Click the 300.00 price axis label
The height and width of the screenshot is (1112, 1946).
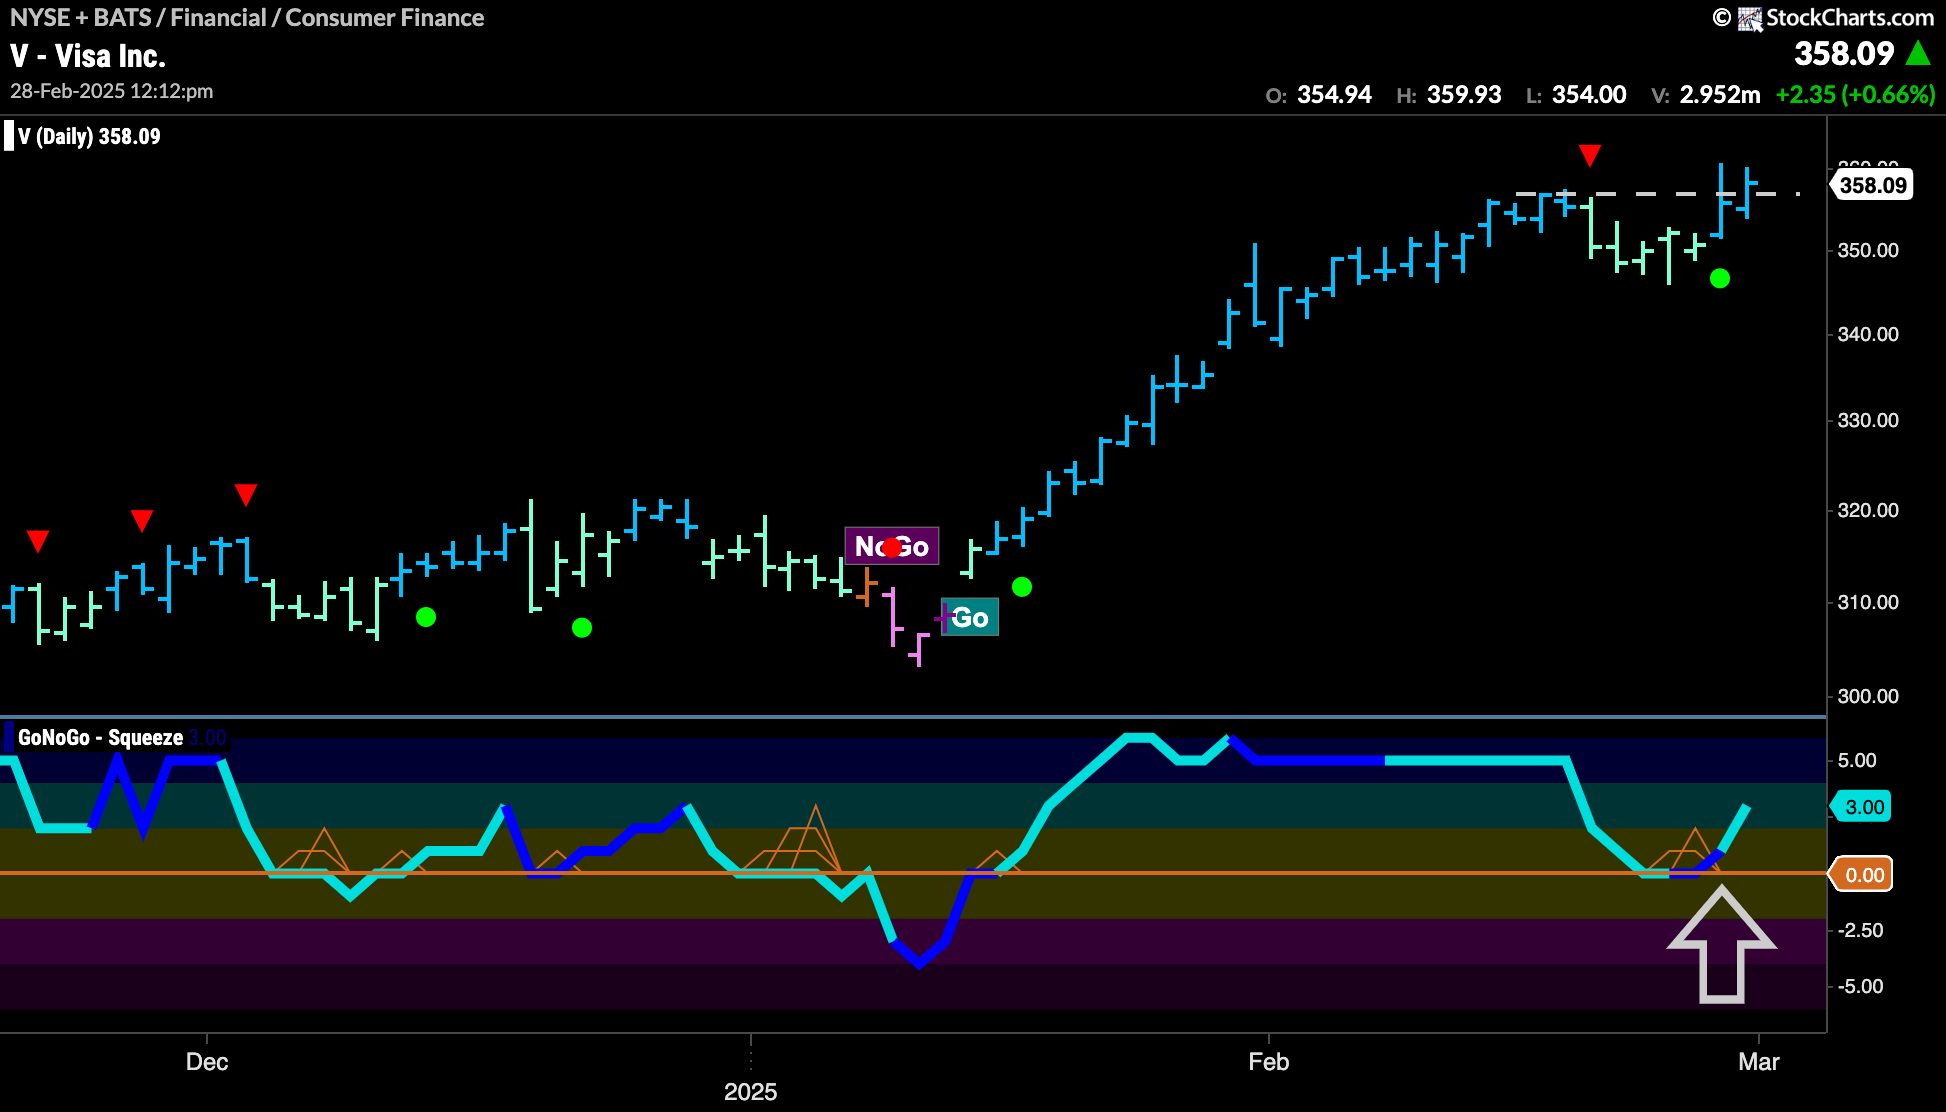(1868, 696)
